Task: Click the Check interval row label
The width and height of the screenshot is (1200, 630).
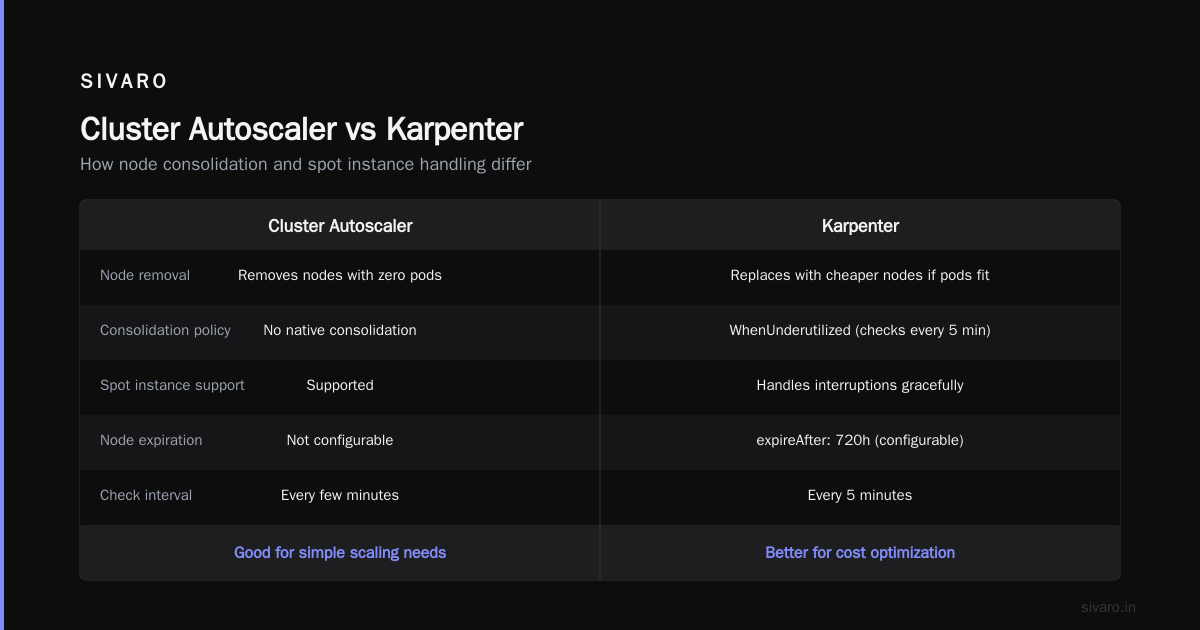Action: tap(146, 495)
